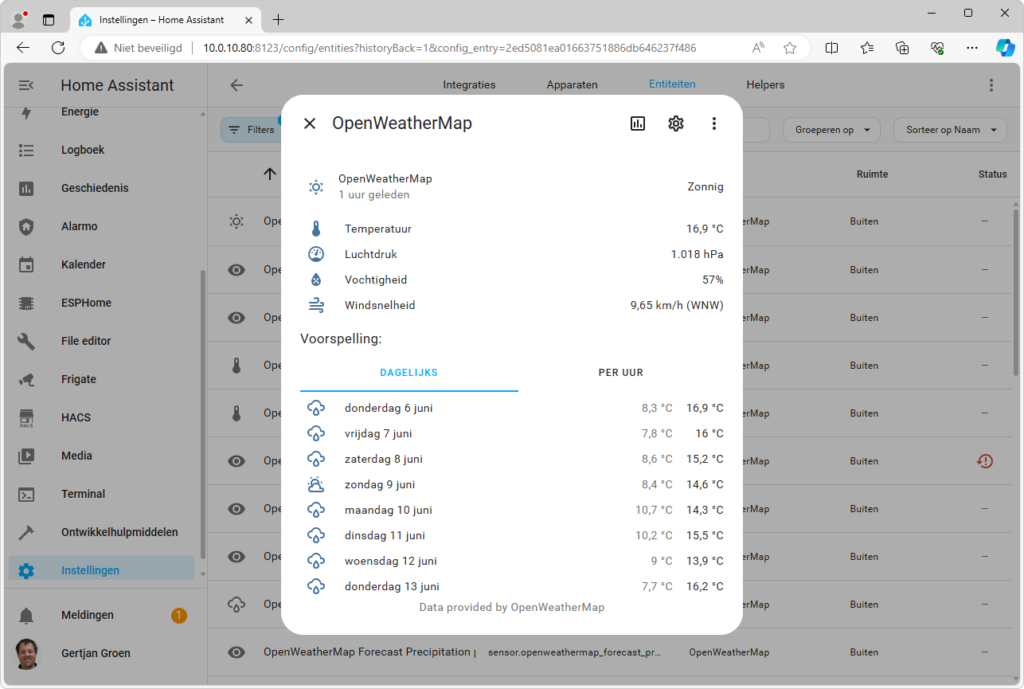Viewport: 1024px width, 689px height.
Task: Go back with the arrow button
Action: pyautogui.click(x=237, y=85)
